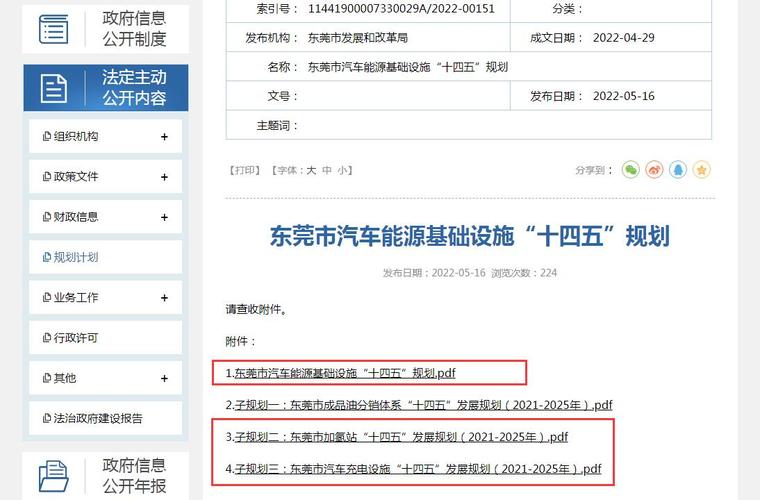Open the 法治政府建设报告 sidebar item

[105, 418]
